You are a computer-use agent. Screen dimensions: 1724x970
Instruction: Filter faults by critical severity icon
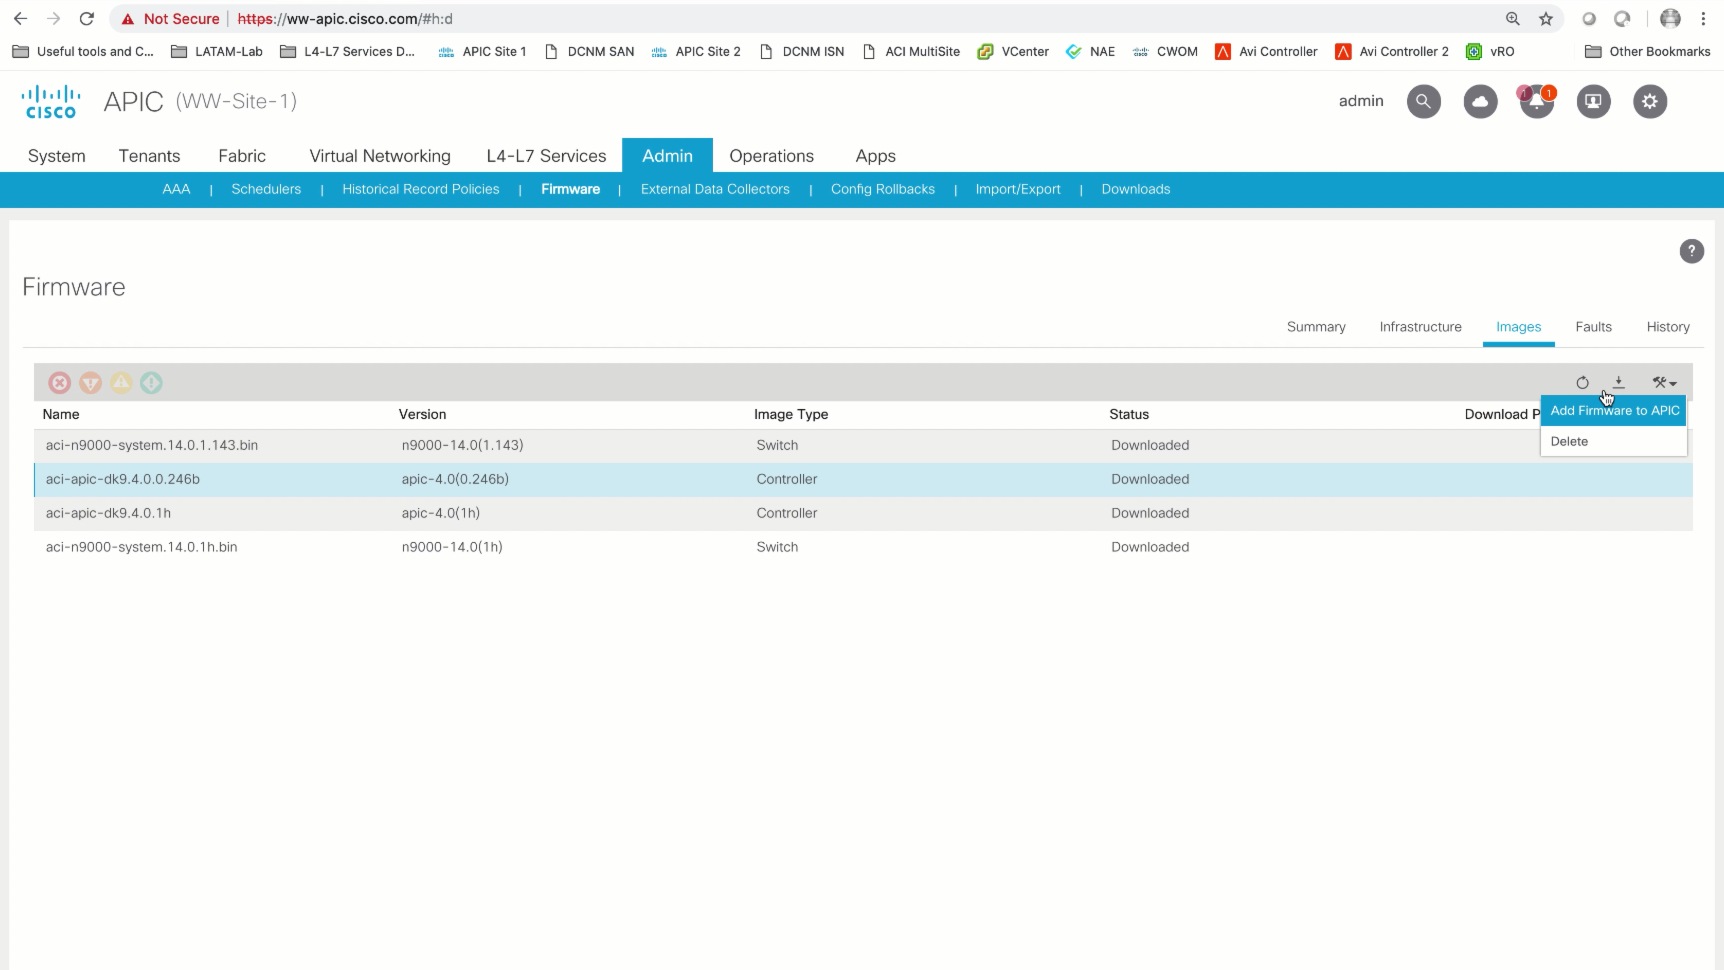pos(60,383)
